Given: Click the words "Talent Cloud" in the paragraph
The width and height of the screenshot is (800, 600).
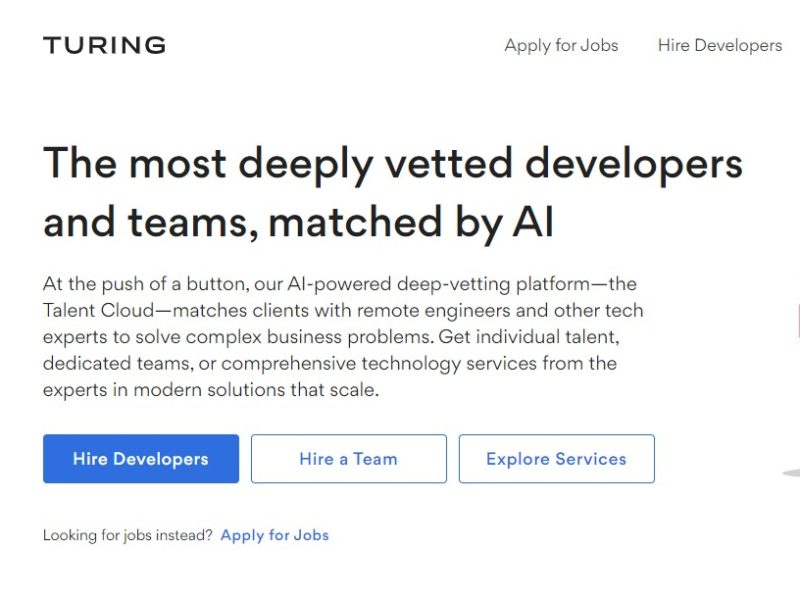Looking at the screenshot, I should [x=98, y=310].
